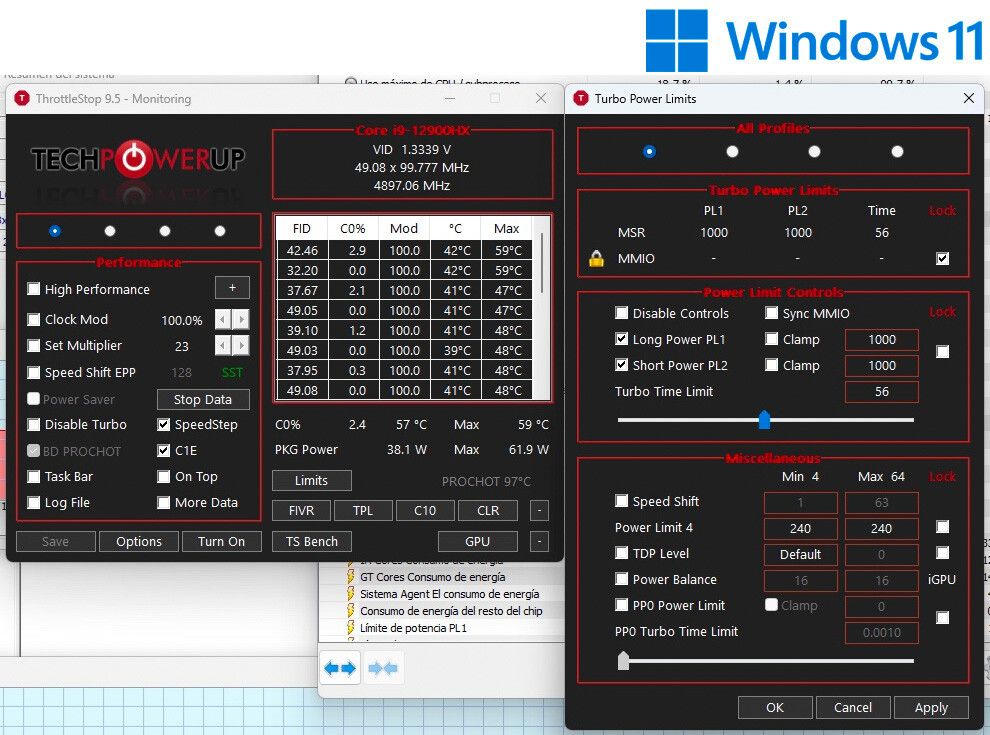
Task: Check Disable Controls option
Action: (x=622, y=313)
